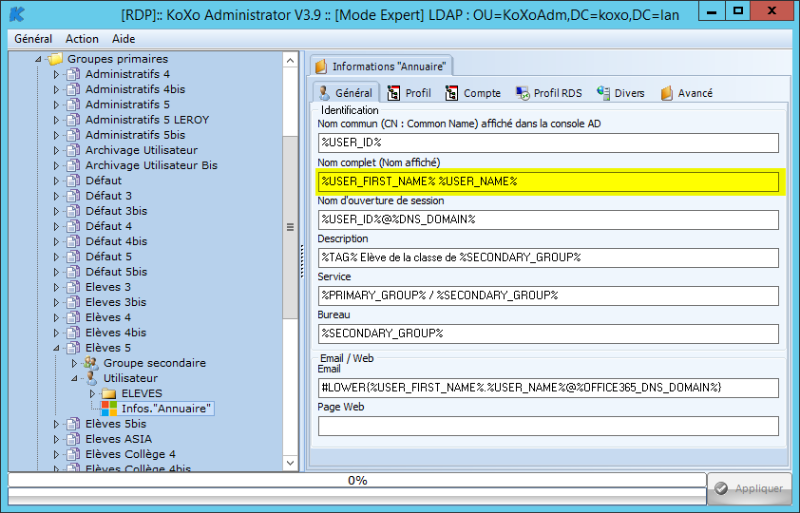Open the Général menu
This screenshot has width=800, height=513.
[x=33, y=39]
